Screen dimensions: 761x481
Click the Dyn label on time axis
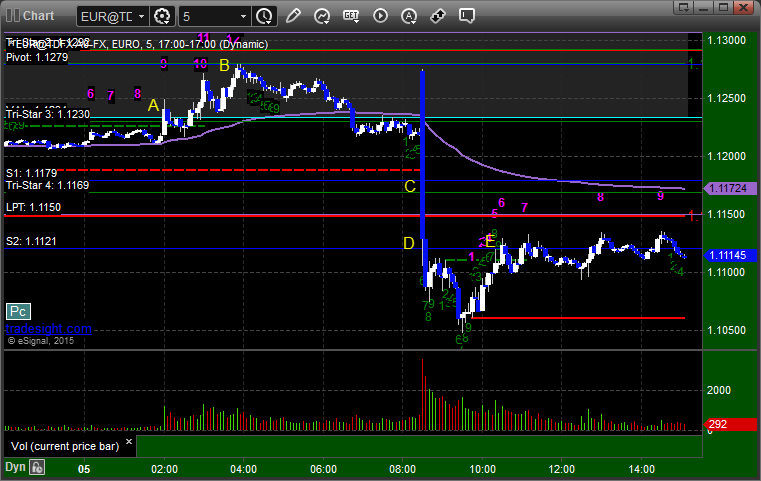coord(15,467)
